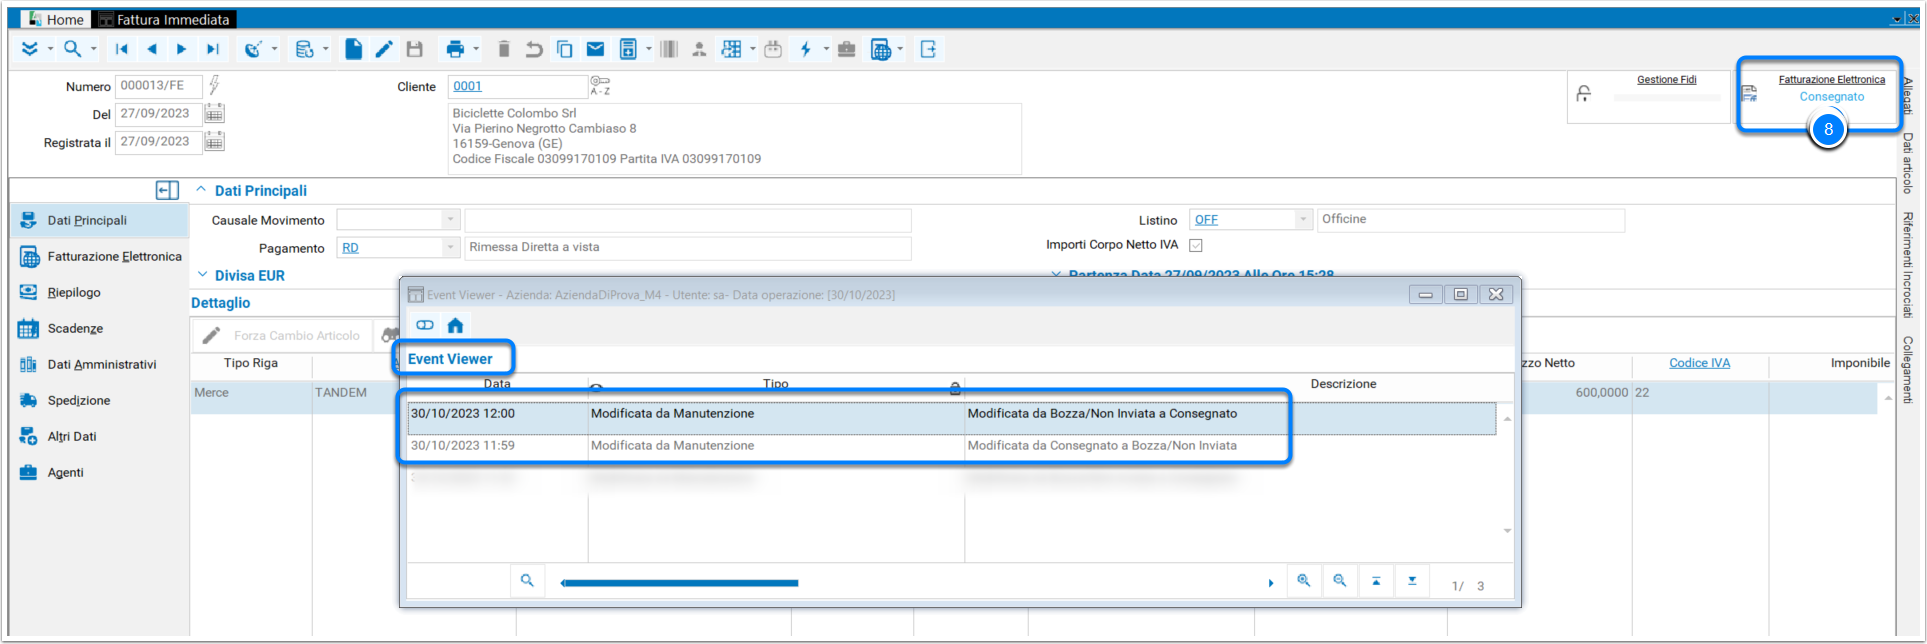The height and width of the screenshot is (644, 1927).
Task: Create a new document
Action: [354, 49]
